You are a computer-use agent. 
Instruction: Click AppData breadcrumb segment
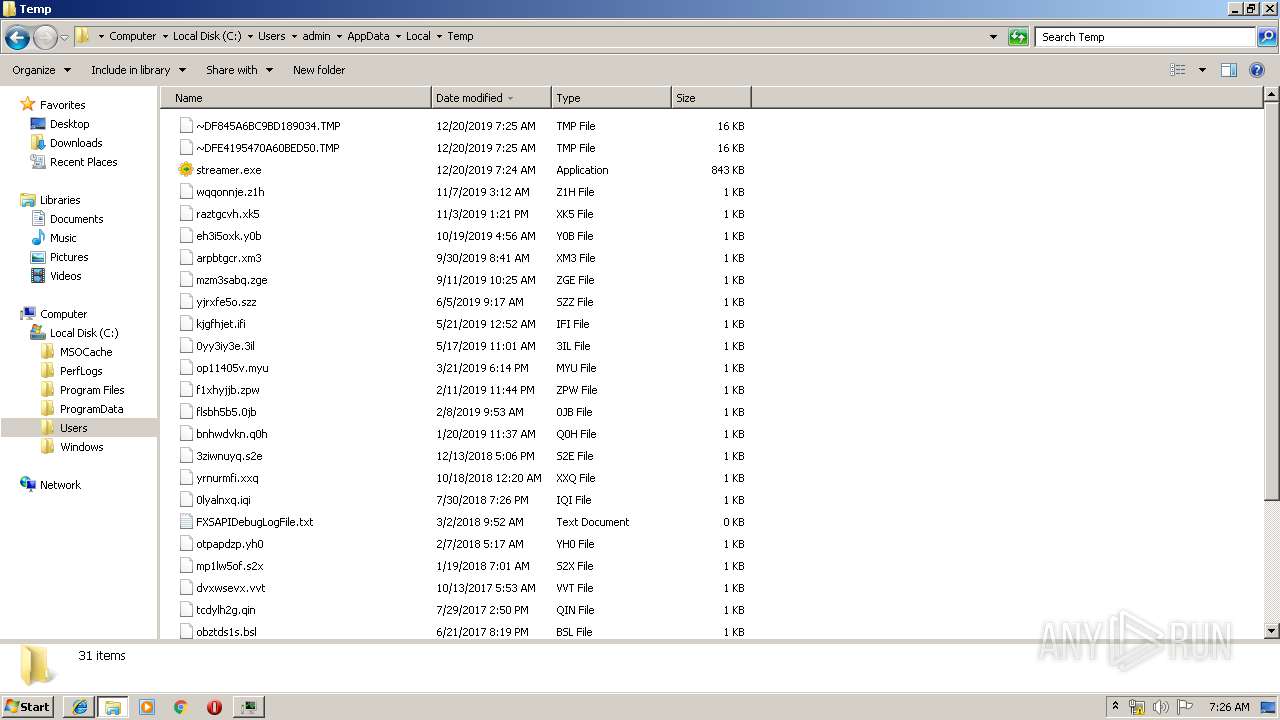point(368,36)
